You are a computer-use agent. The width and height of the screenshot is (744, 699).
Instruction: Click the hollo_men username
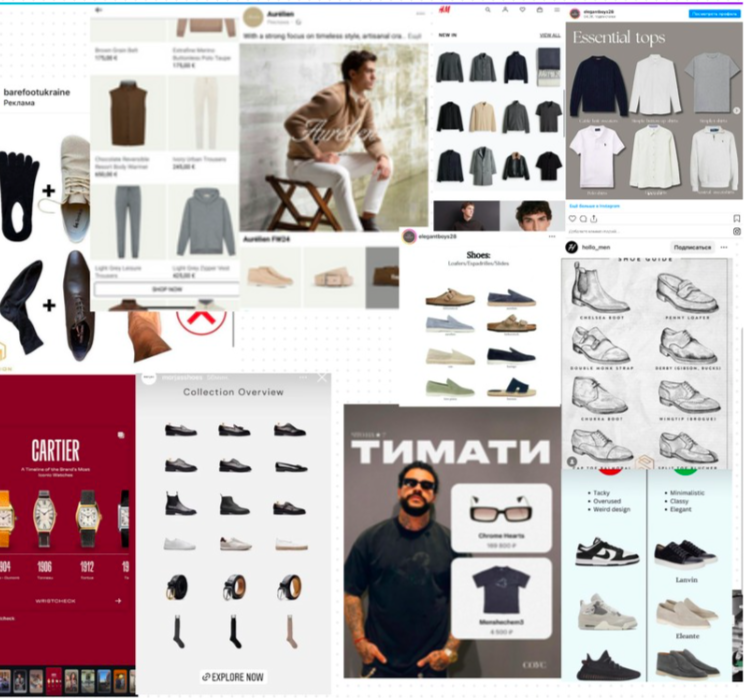596,247
